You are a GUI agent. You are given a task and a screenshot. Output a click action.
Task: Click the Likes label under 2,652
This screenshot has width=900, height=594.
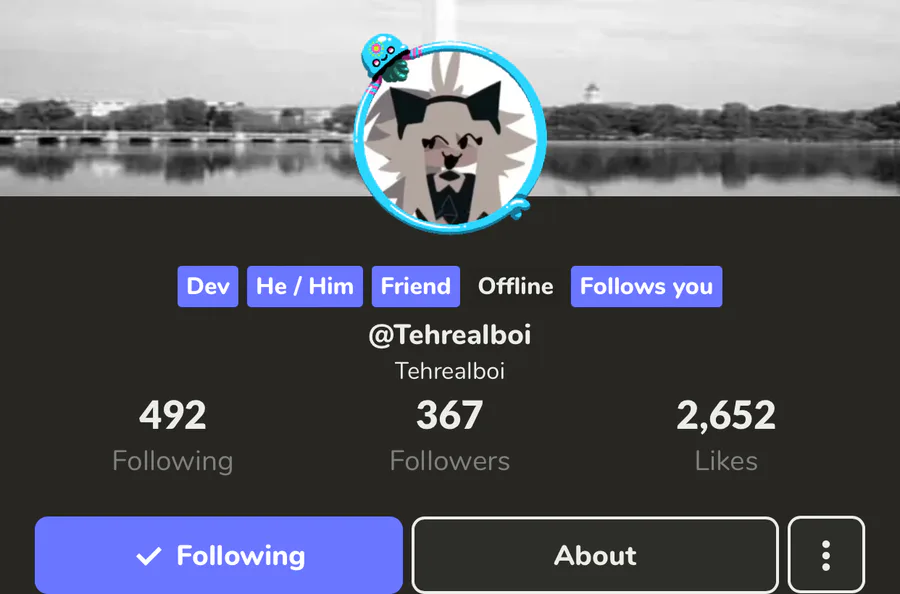(x=726, y=461)
